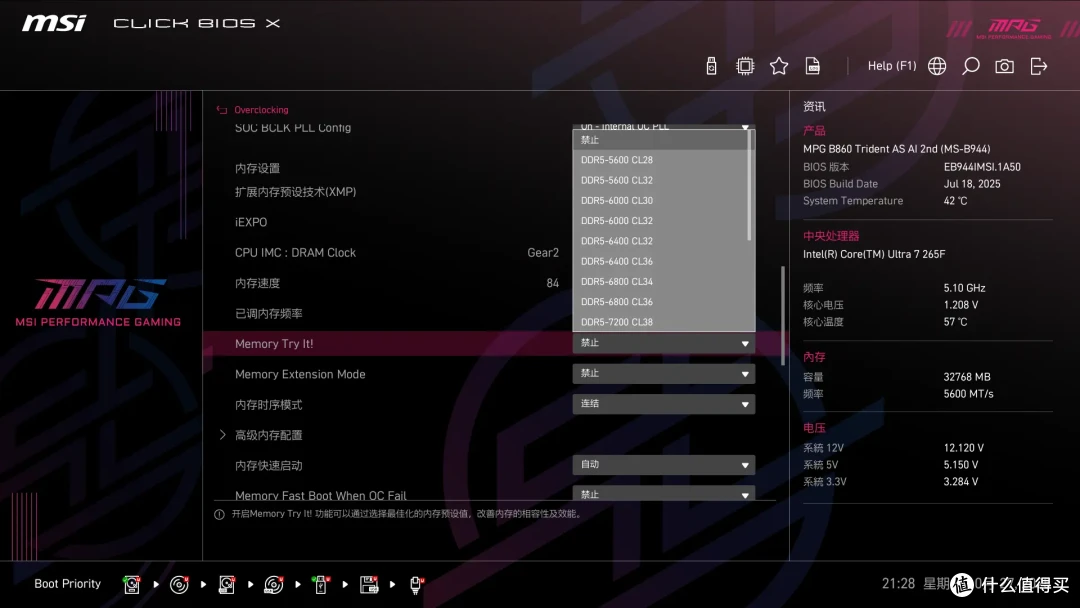Select the first hard disk boot device icon

click(132, 585)
